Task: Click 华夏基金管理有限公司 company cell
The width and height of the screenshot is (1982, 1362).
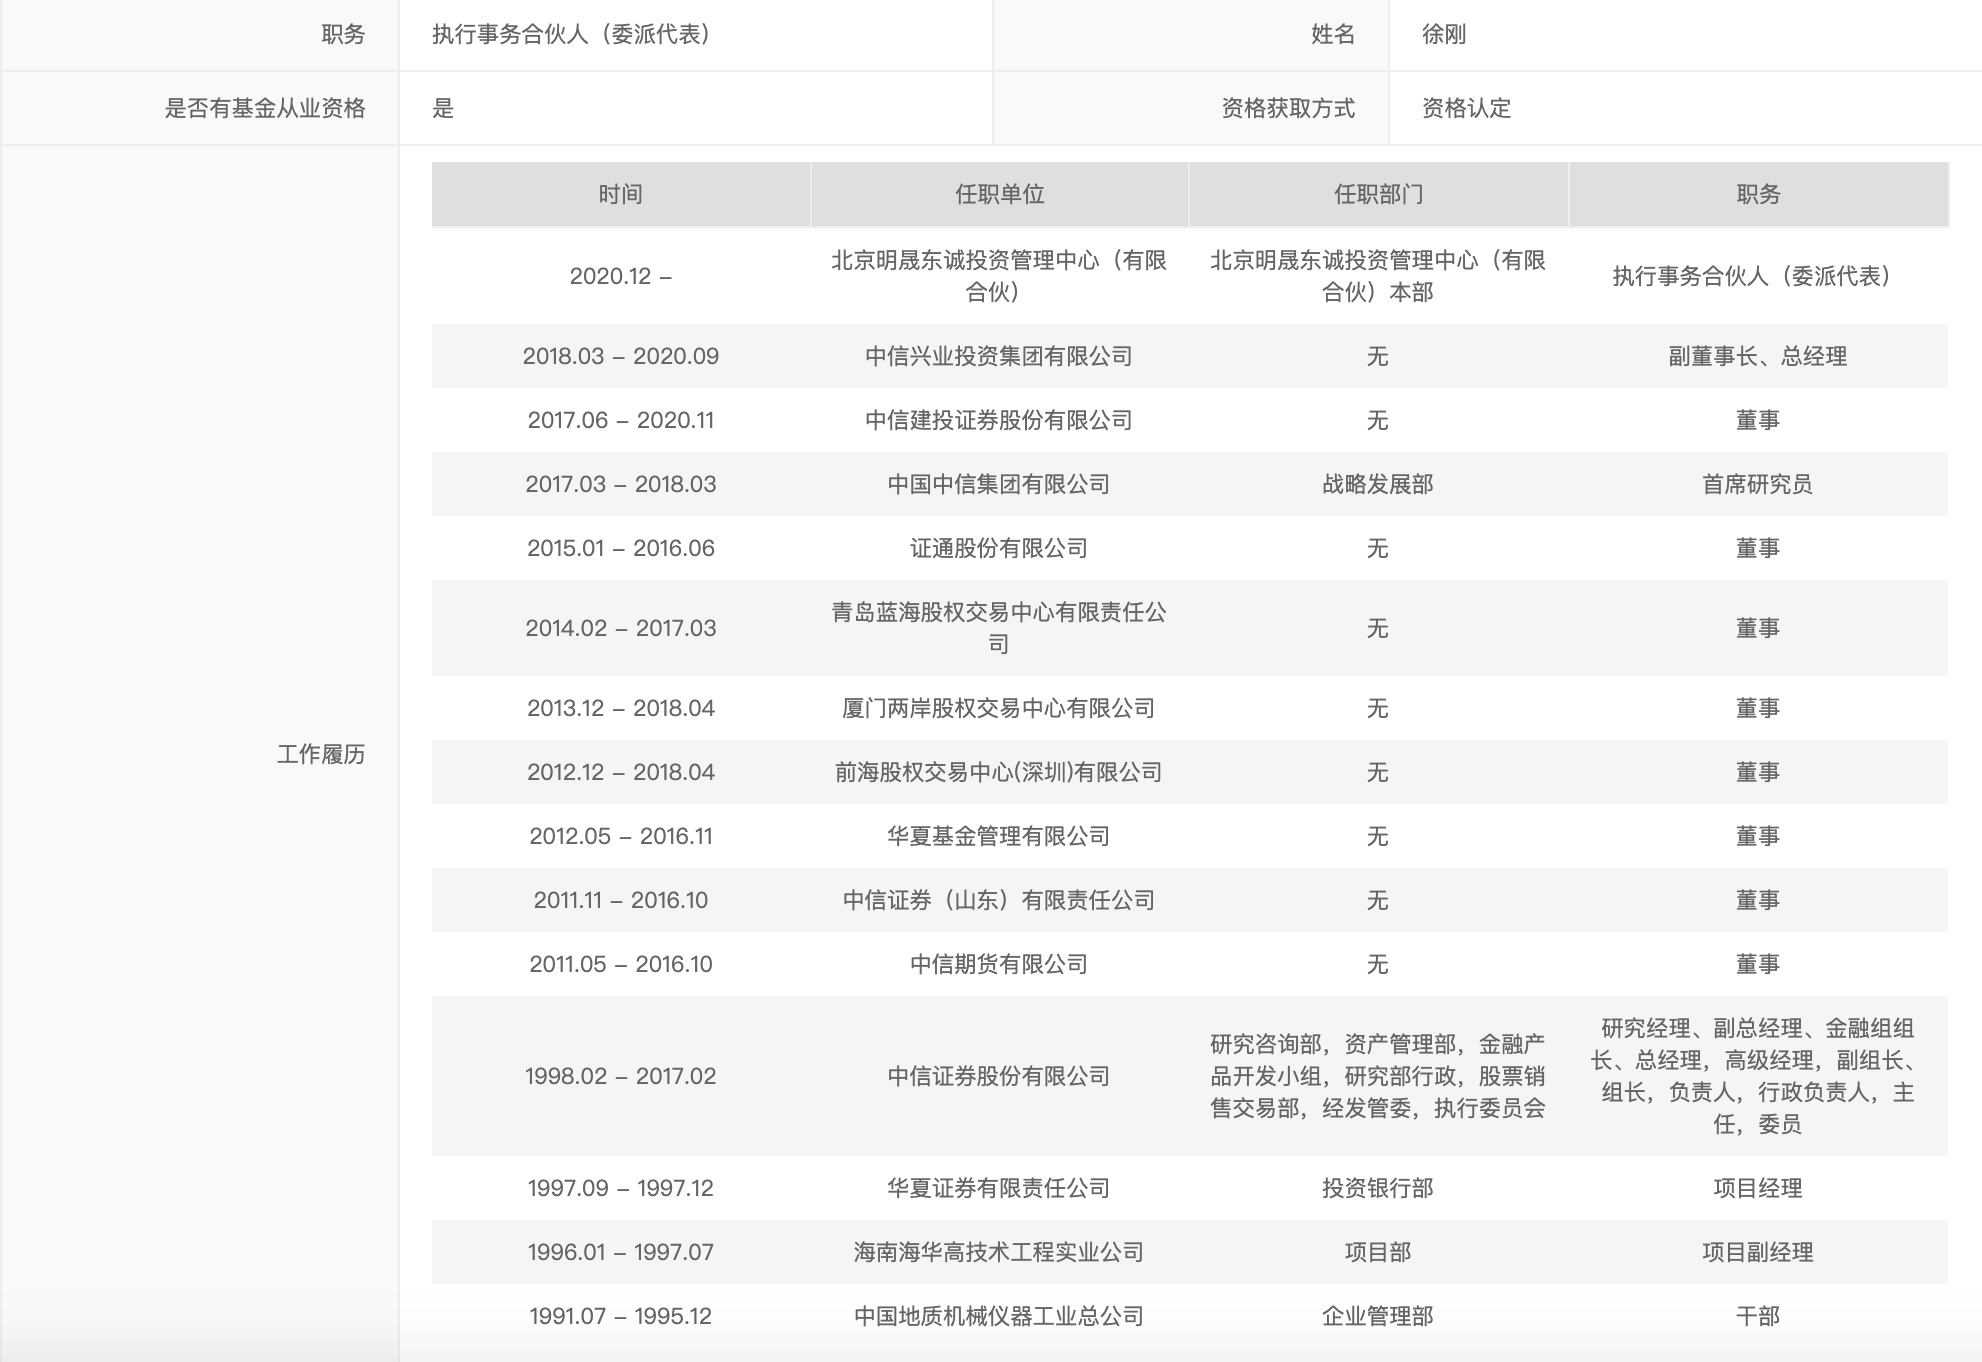Action: (x=999, y=836)
